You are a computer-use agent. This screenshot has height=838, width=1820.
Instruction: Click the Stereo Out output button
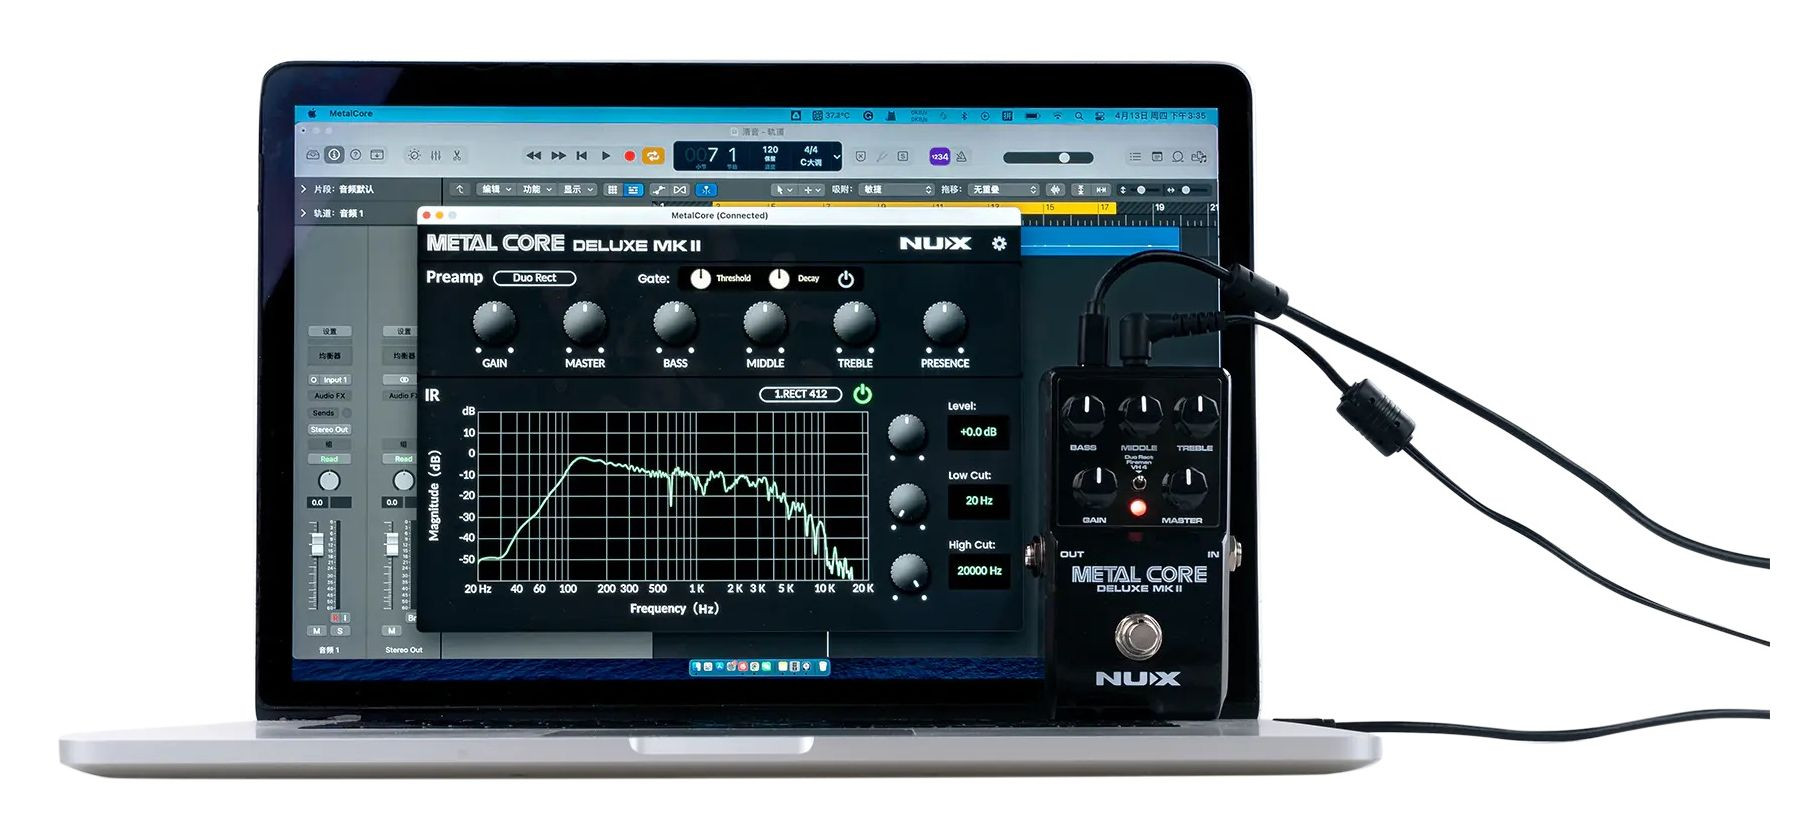pyautogui.click(x=329, y=430)
